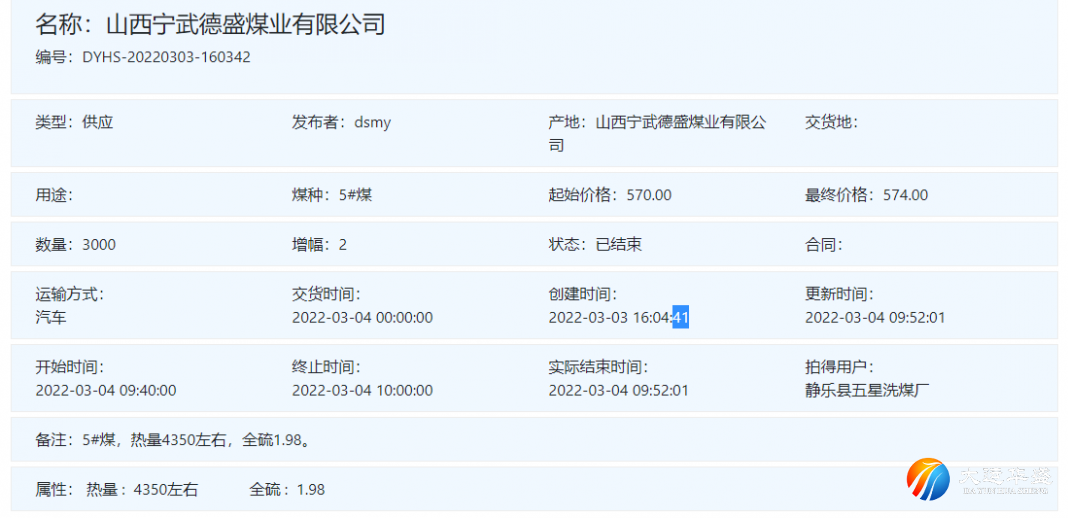Viewport: 1068px width, 518px height.
Task: Click the timestamp under 实际结束时间
Action: (618, 390)
